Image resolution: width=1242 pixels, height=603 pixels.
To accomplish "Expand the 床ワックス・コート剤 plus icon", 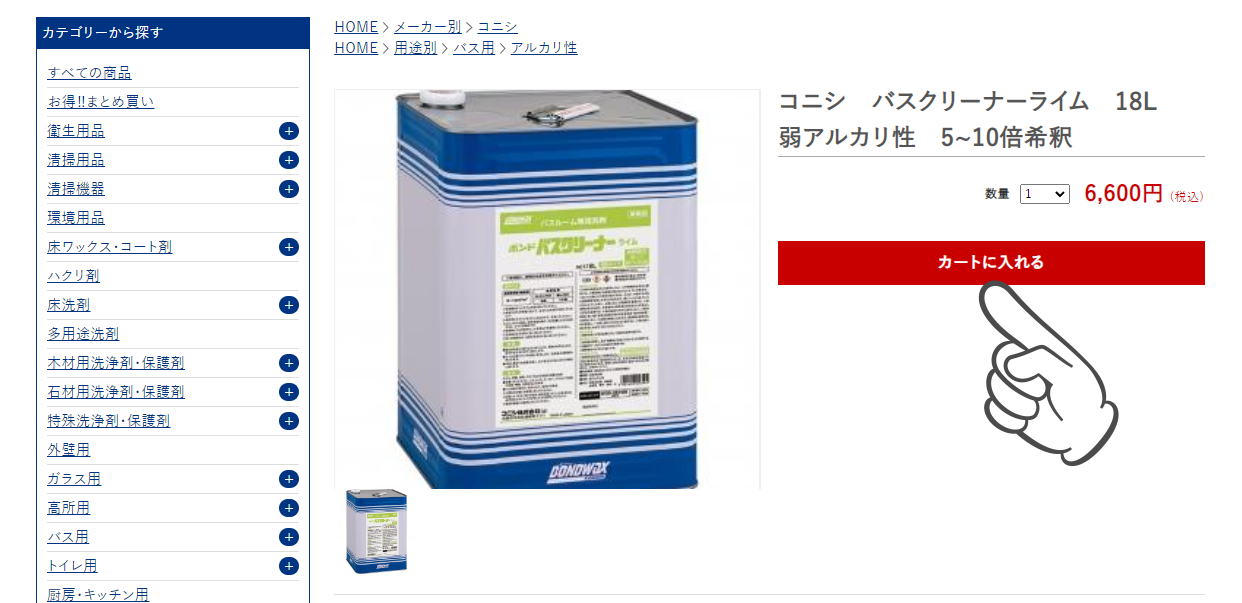I will [x=289, y=247].
